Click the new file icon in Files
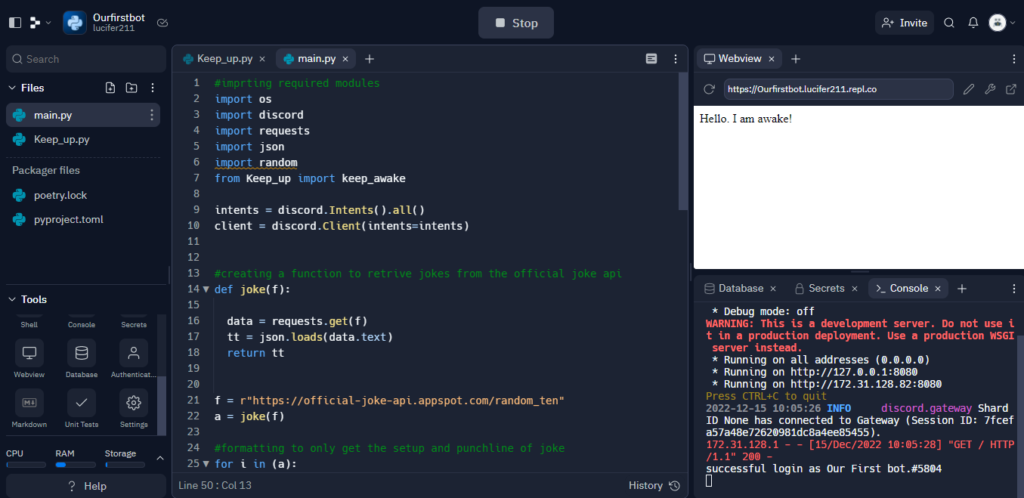Image resolution: width=1024 pixels, height=498 pixels. click(x=110, y=88)
